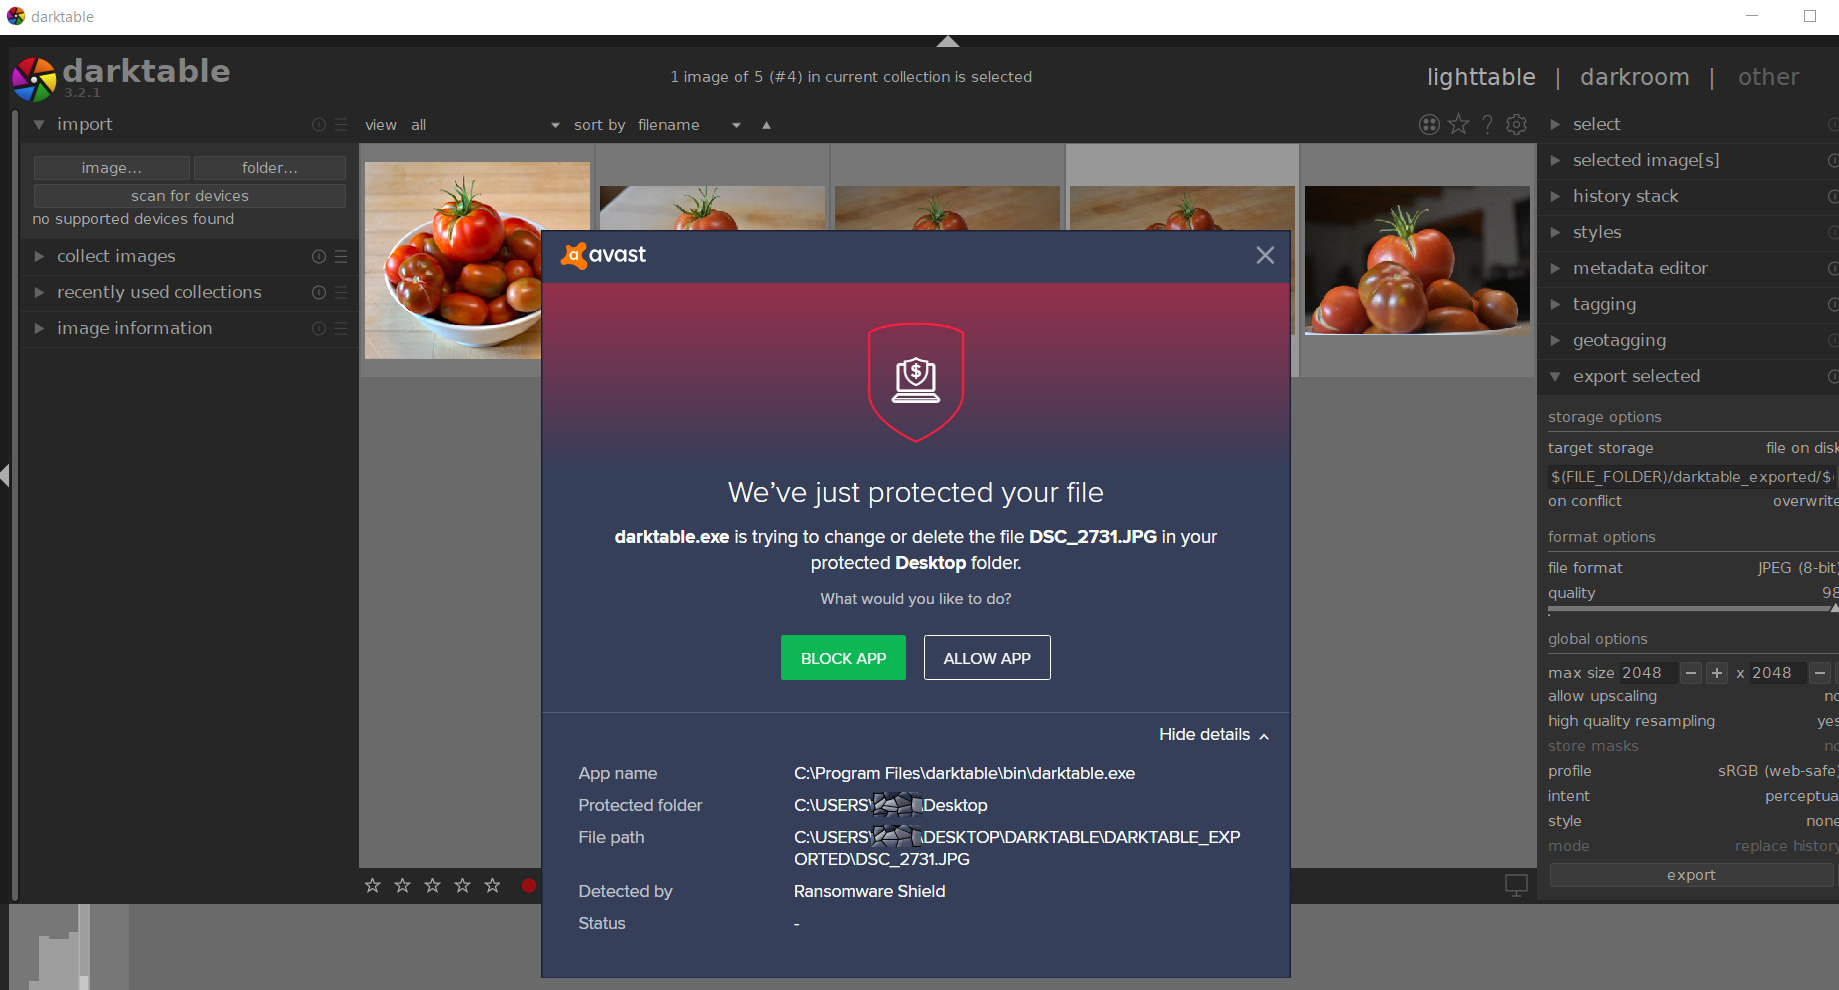Open presets icon for collect images
Viewport: 1839px width, 990px height.
click(x=341, y=257)
